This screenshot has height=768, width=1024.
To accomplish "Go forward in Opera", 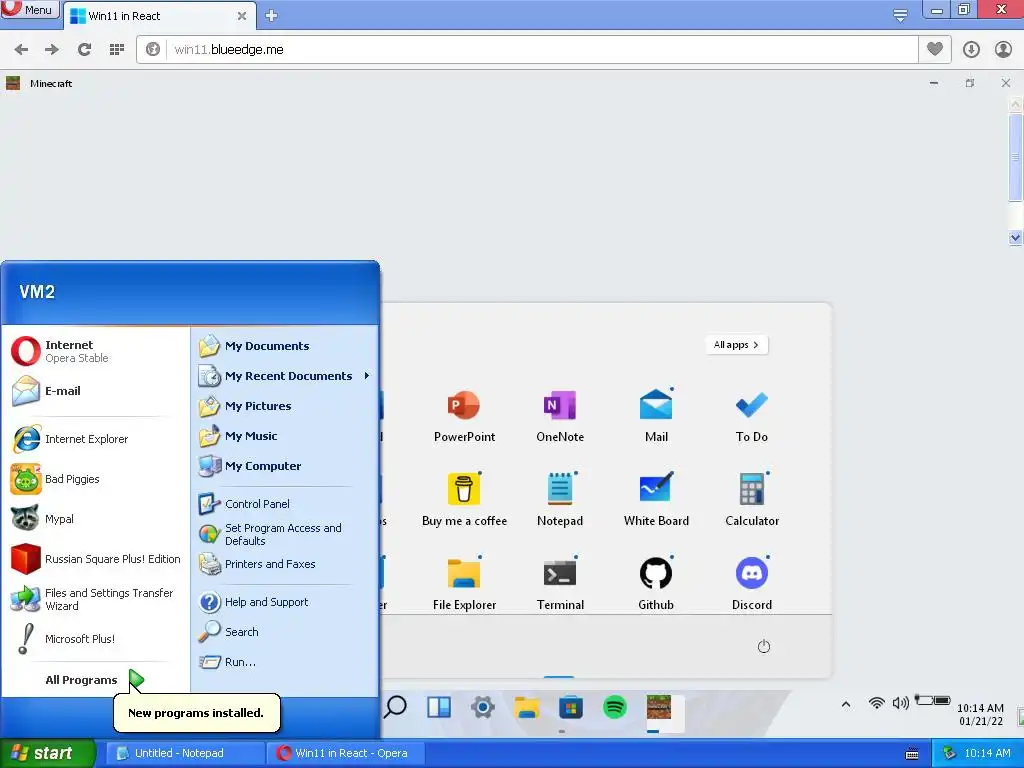I will [x=52, y=49].
